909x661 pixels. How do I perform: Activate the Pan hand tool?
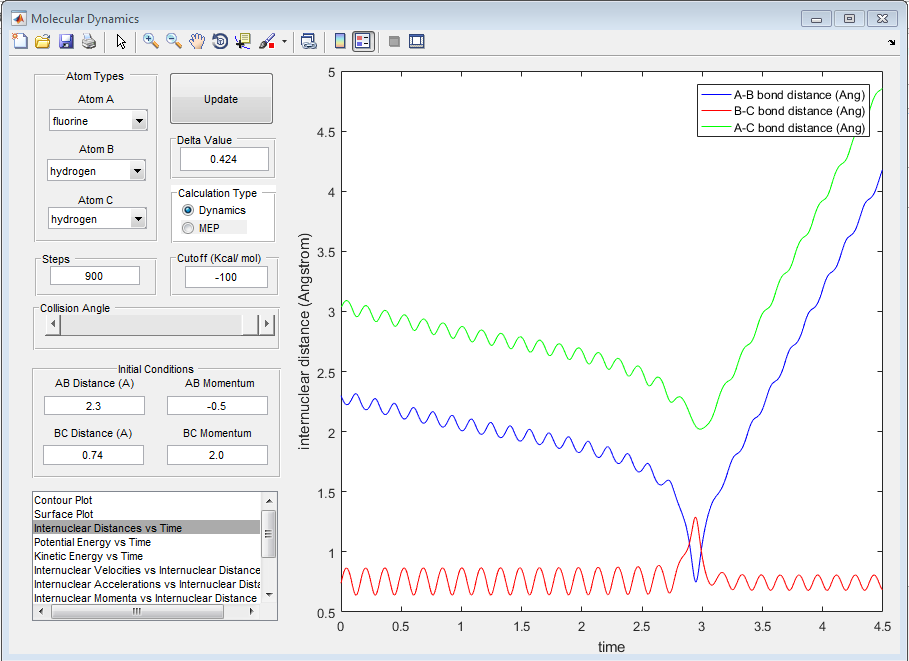[x=197, y=41]
